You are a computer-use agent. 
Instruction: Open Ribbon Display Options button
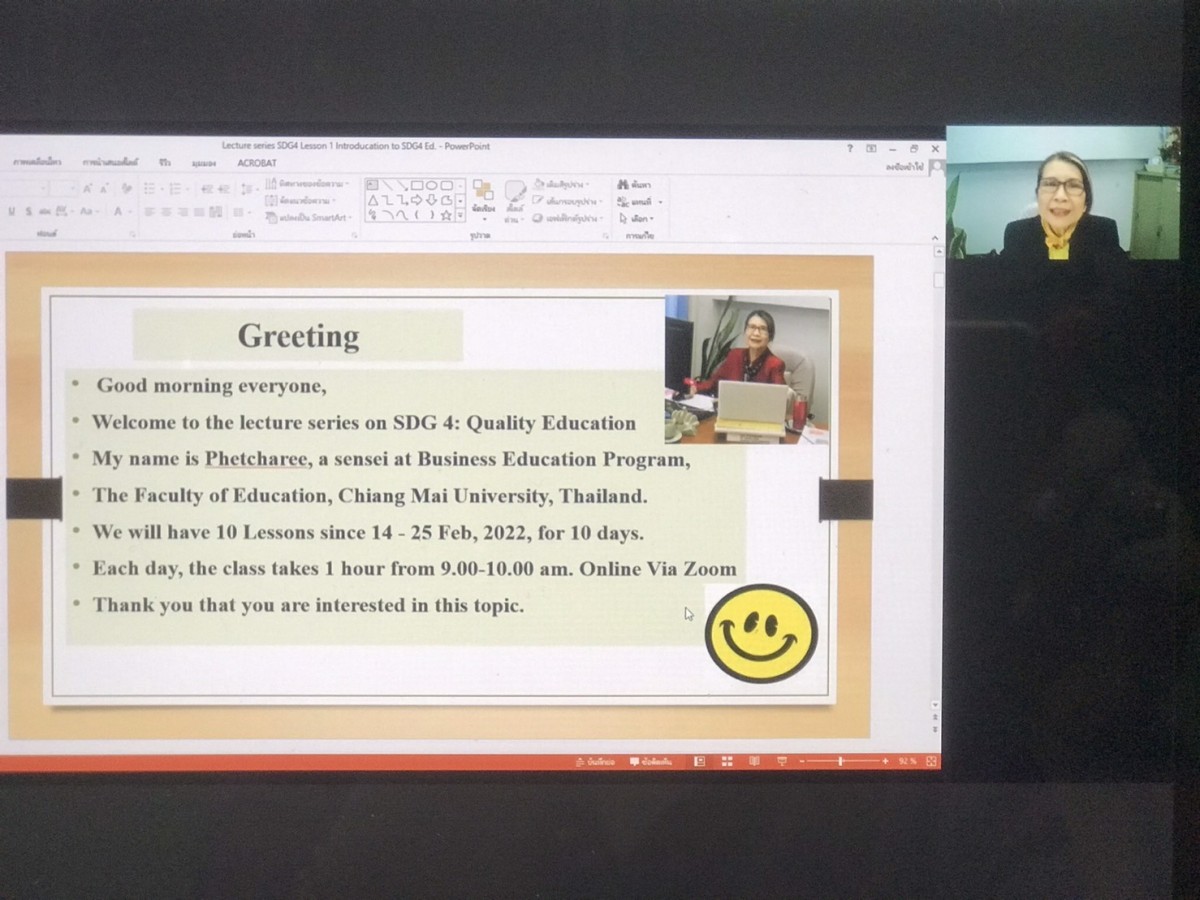point(871,148)
